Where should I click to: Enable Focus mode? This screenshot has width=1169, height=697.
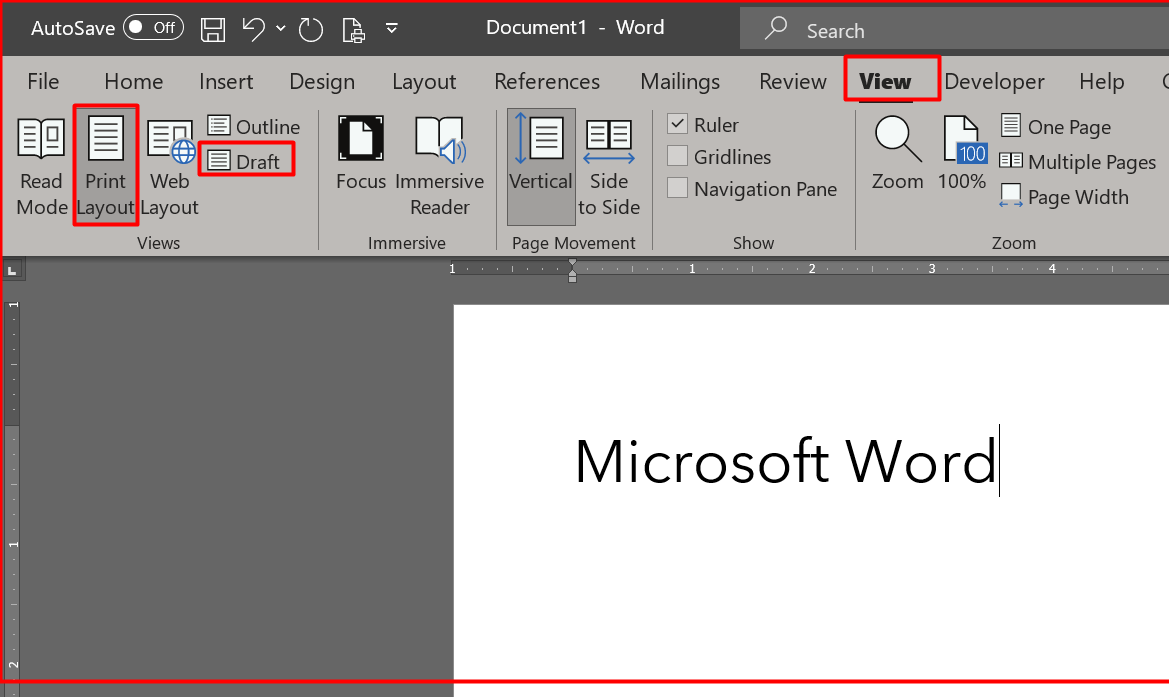tap(361, 154)
